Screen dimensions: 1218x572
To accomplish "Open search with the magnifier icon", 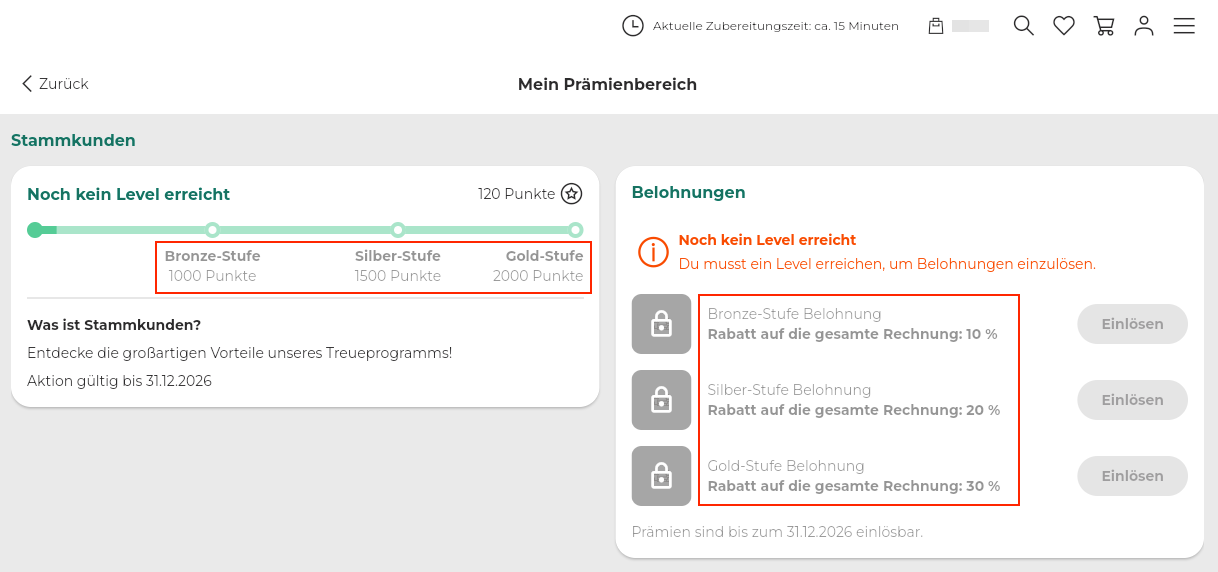I will [x=1023, y=26].
